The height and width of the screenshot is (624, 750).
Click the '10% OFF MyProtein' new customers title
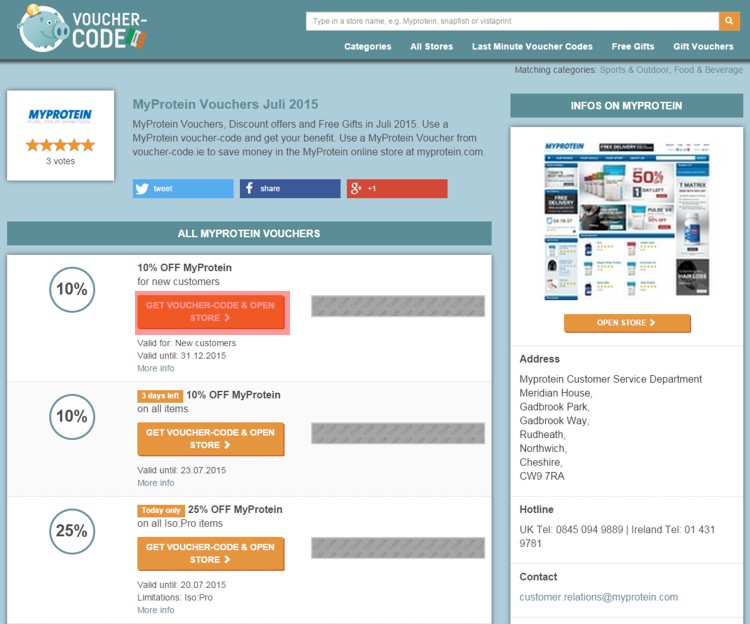tap(184, 268)
